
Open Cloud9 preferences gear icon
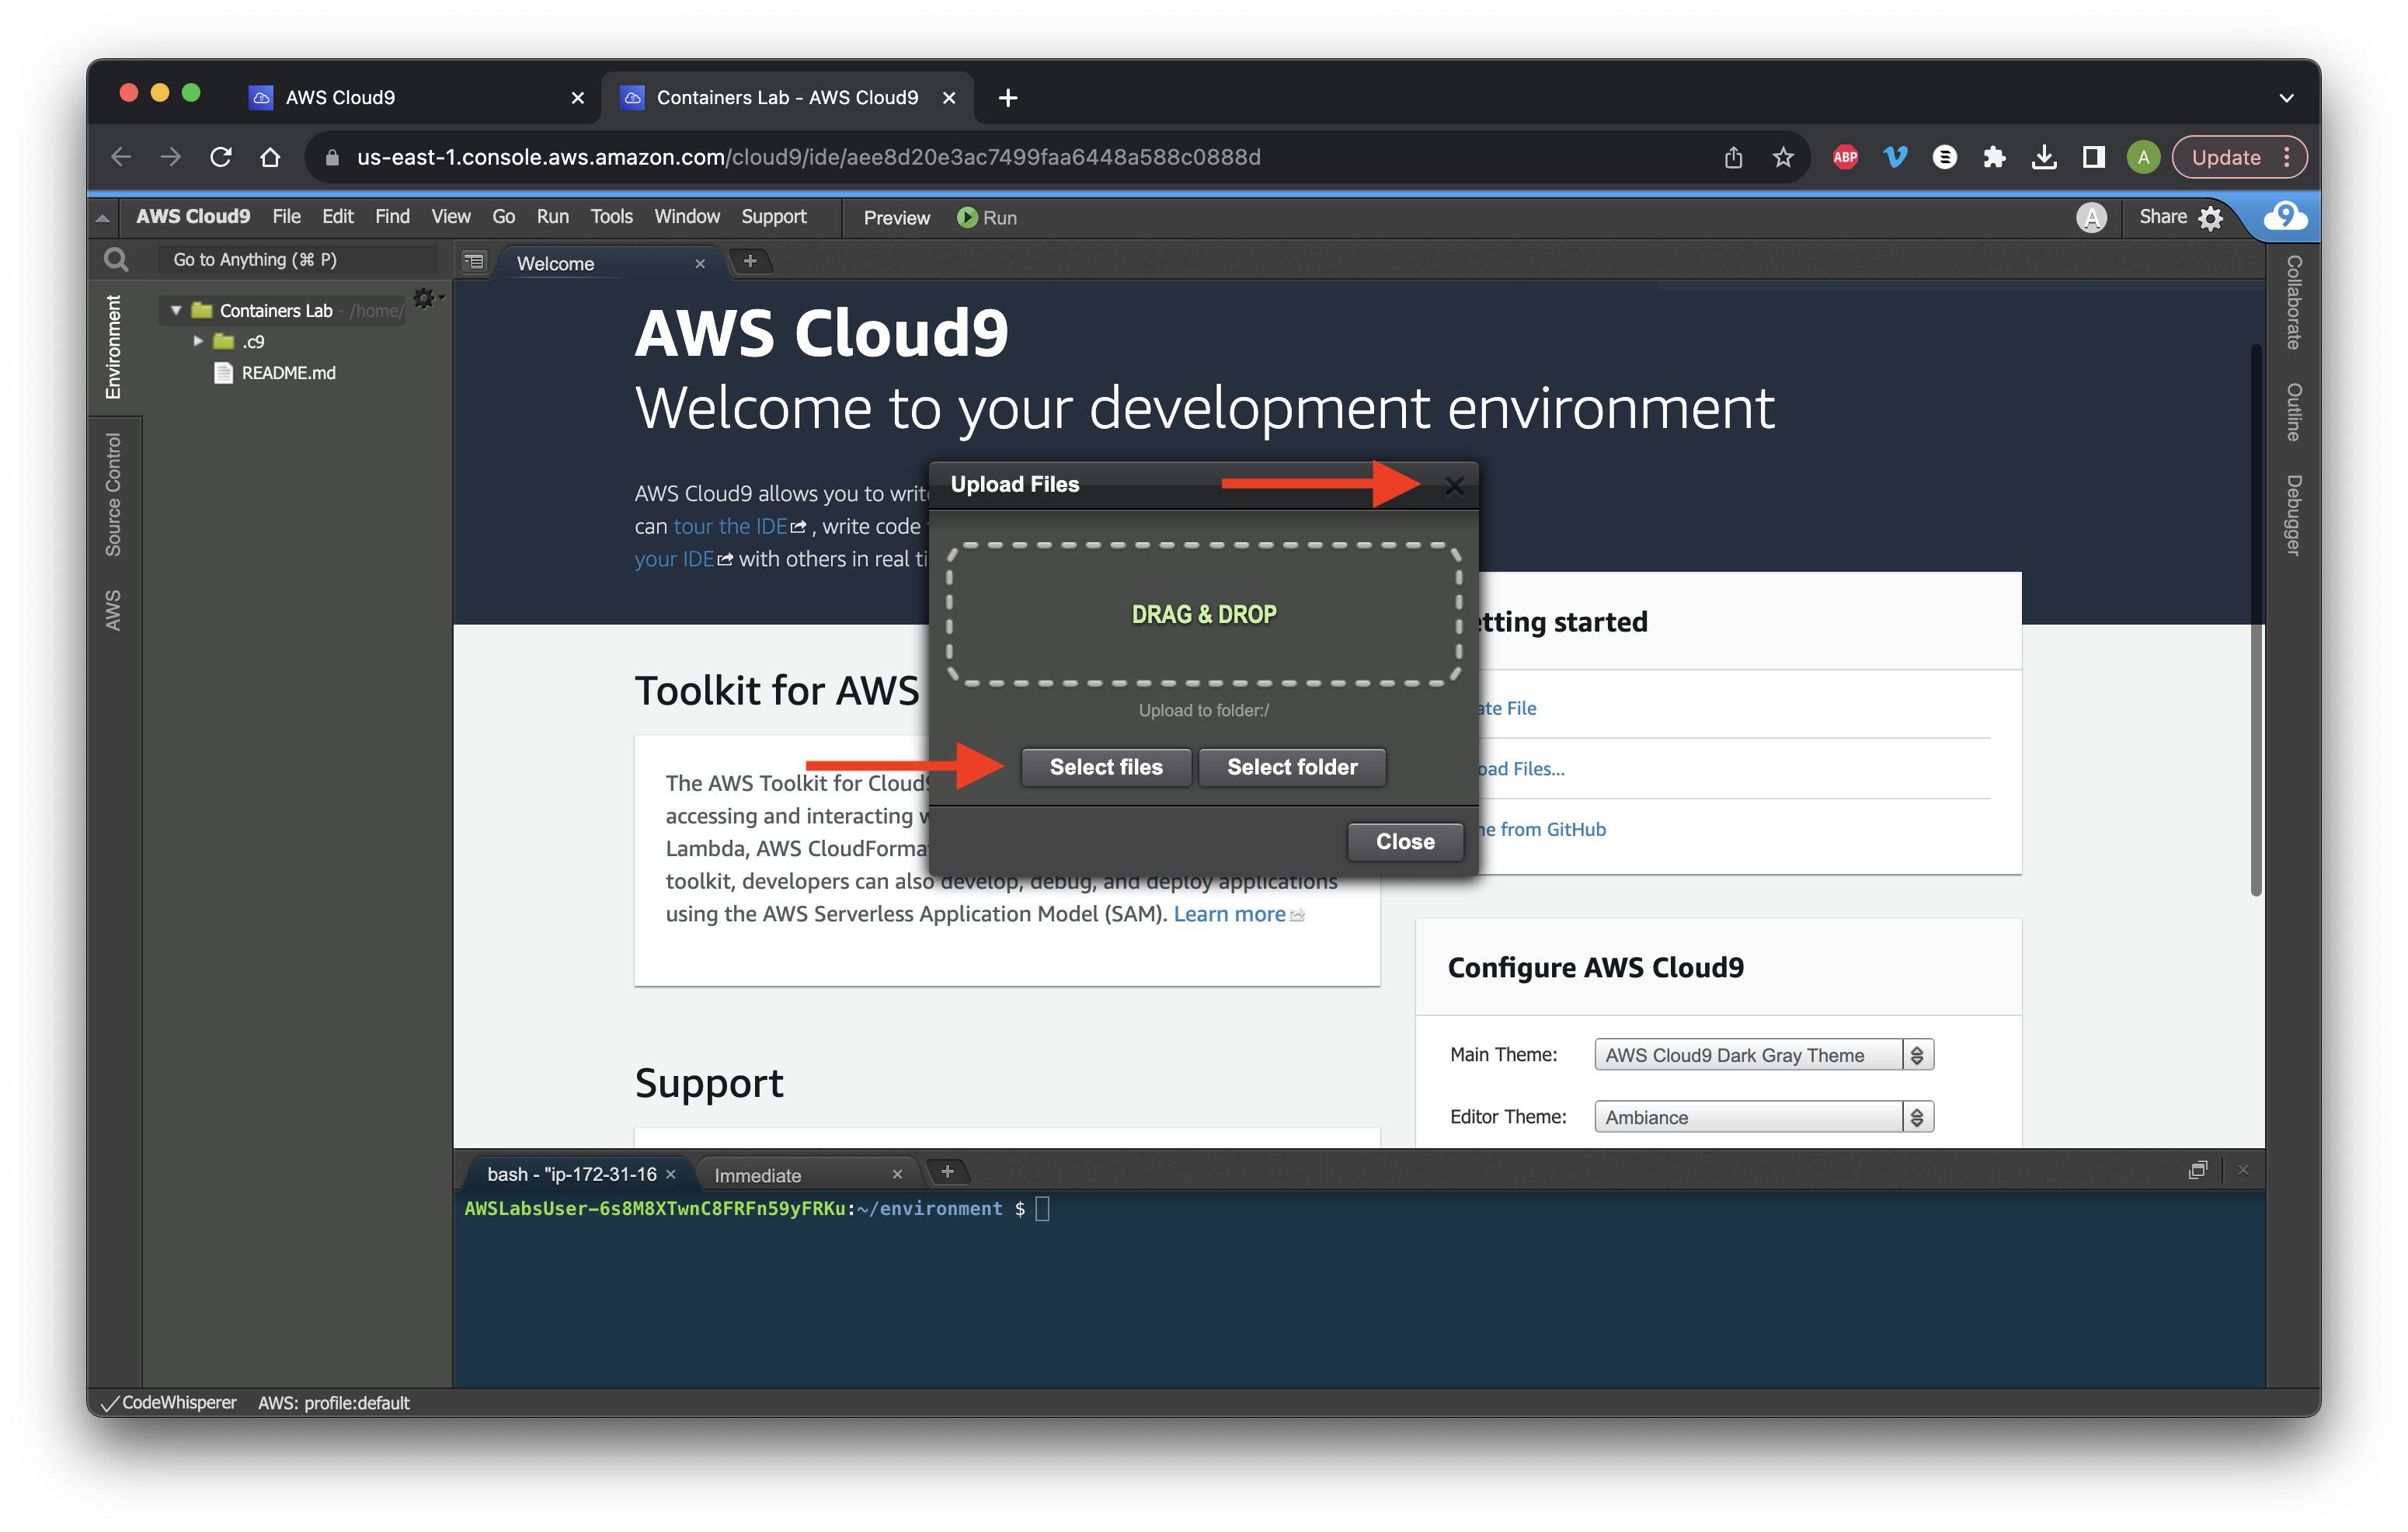2211,218
